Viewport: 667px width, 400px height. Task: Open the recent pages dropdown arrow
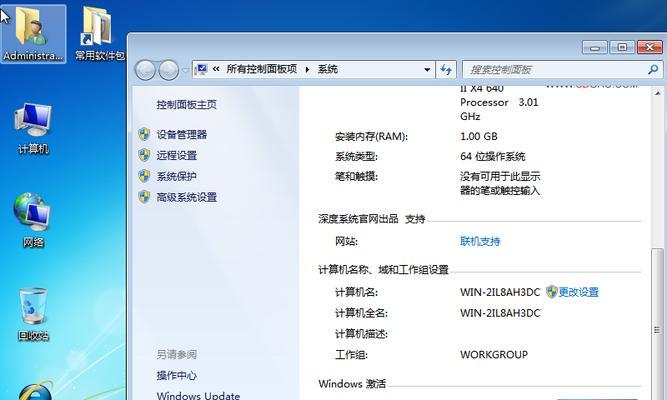(x=185, y=70)
